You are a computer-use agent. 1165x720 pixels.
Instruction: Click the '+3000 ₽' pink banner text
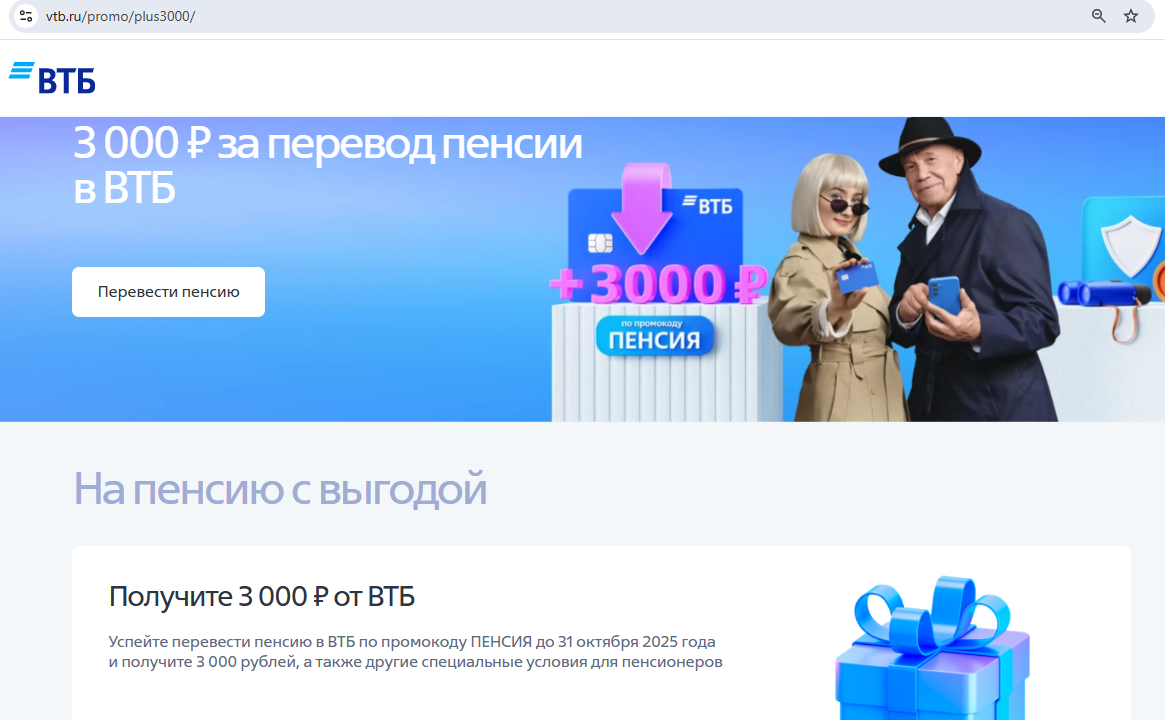658,284
